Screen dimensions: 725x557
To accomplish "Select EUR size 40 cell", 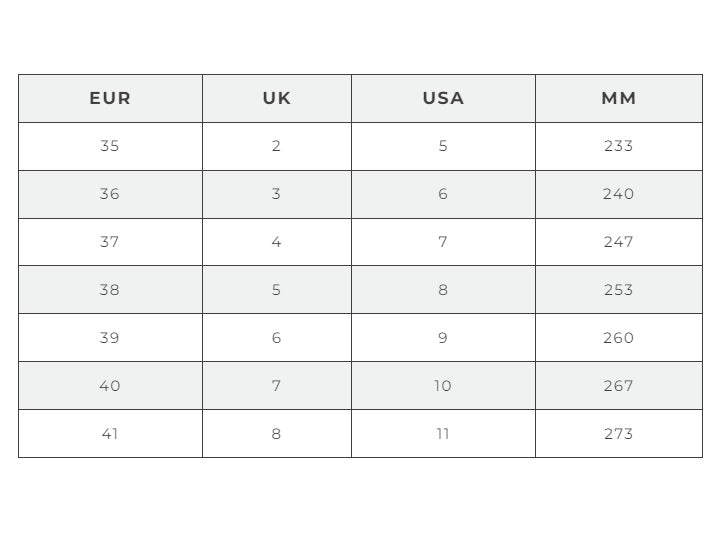I will coord(110,386).
